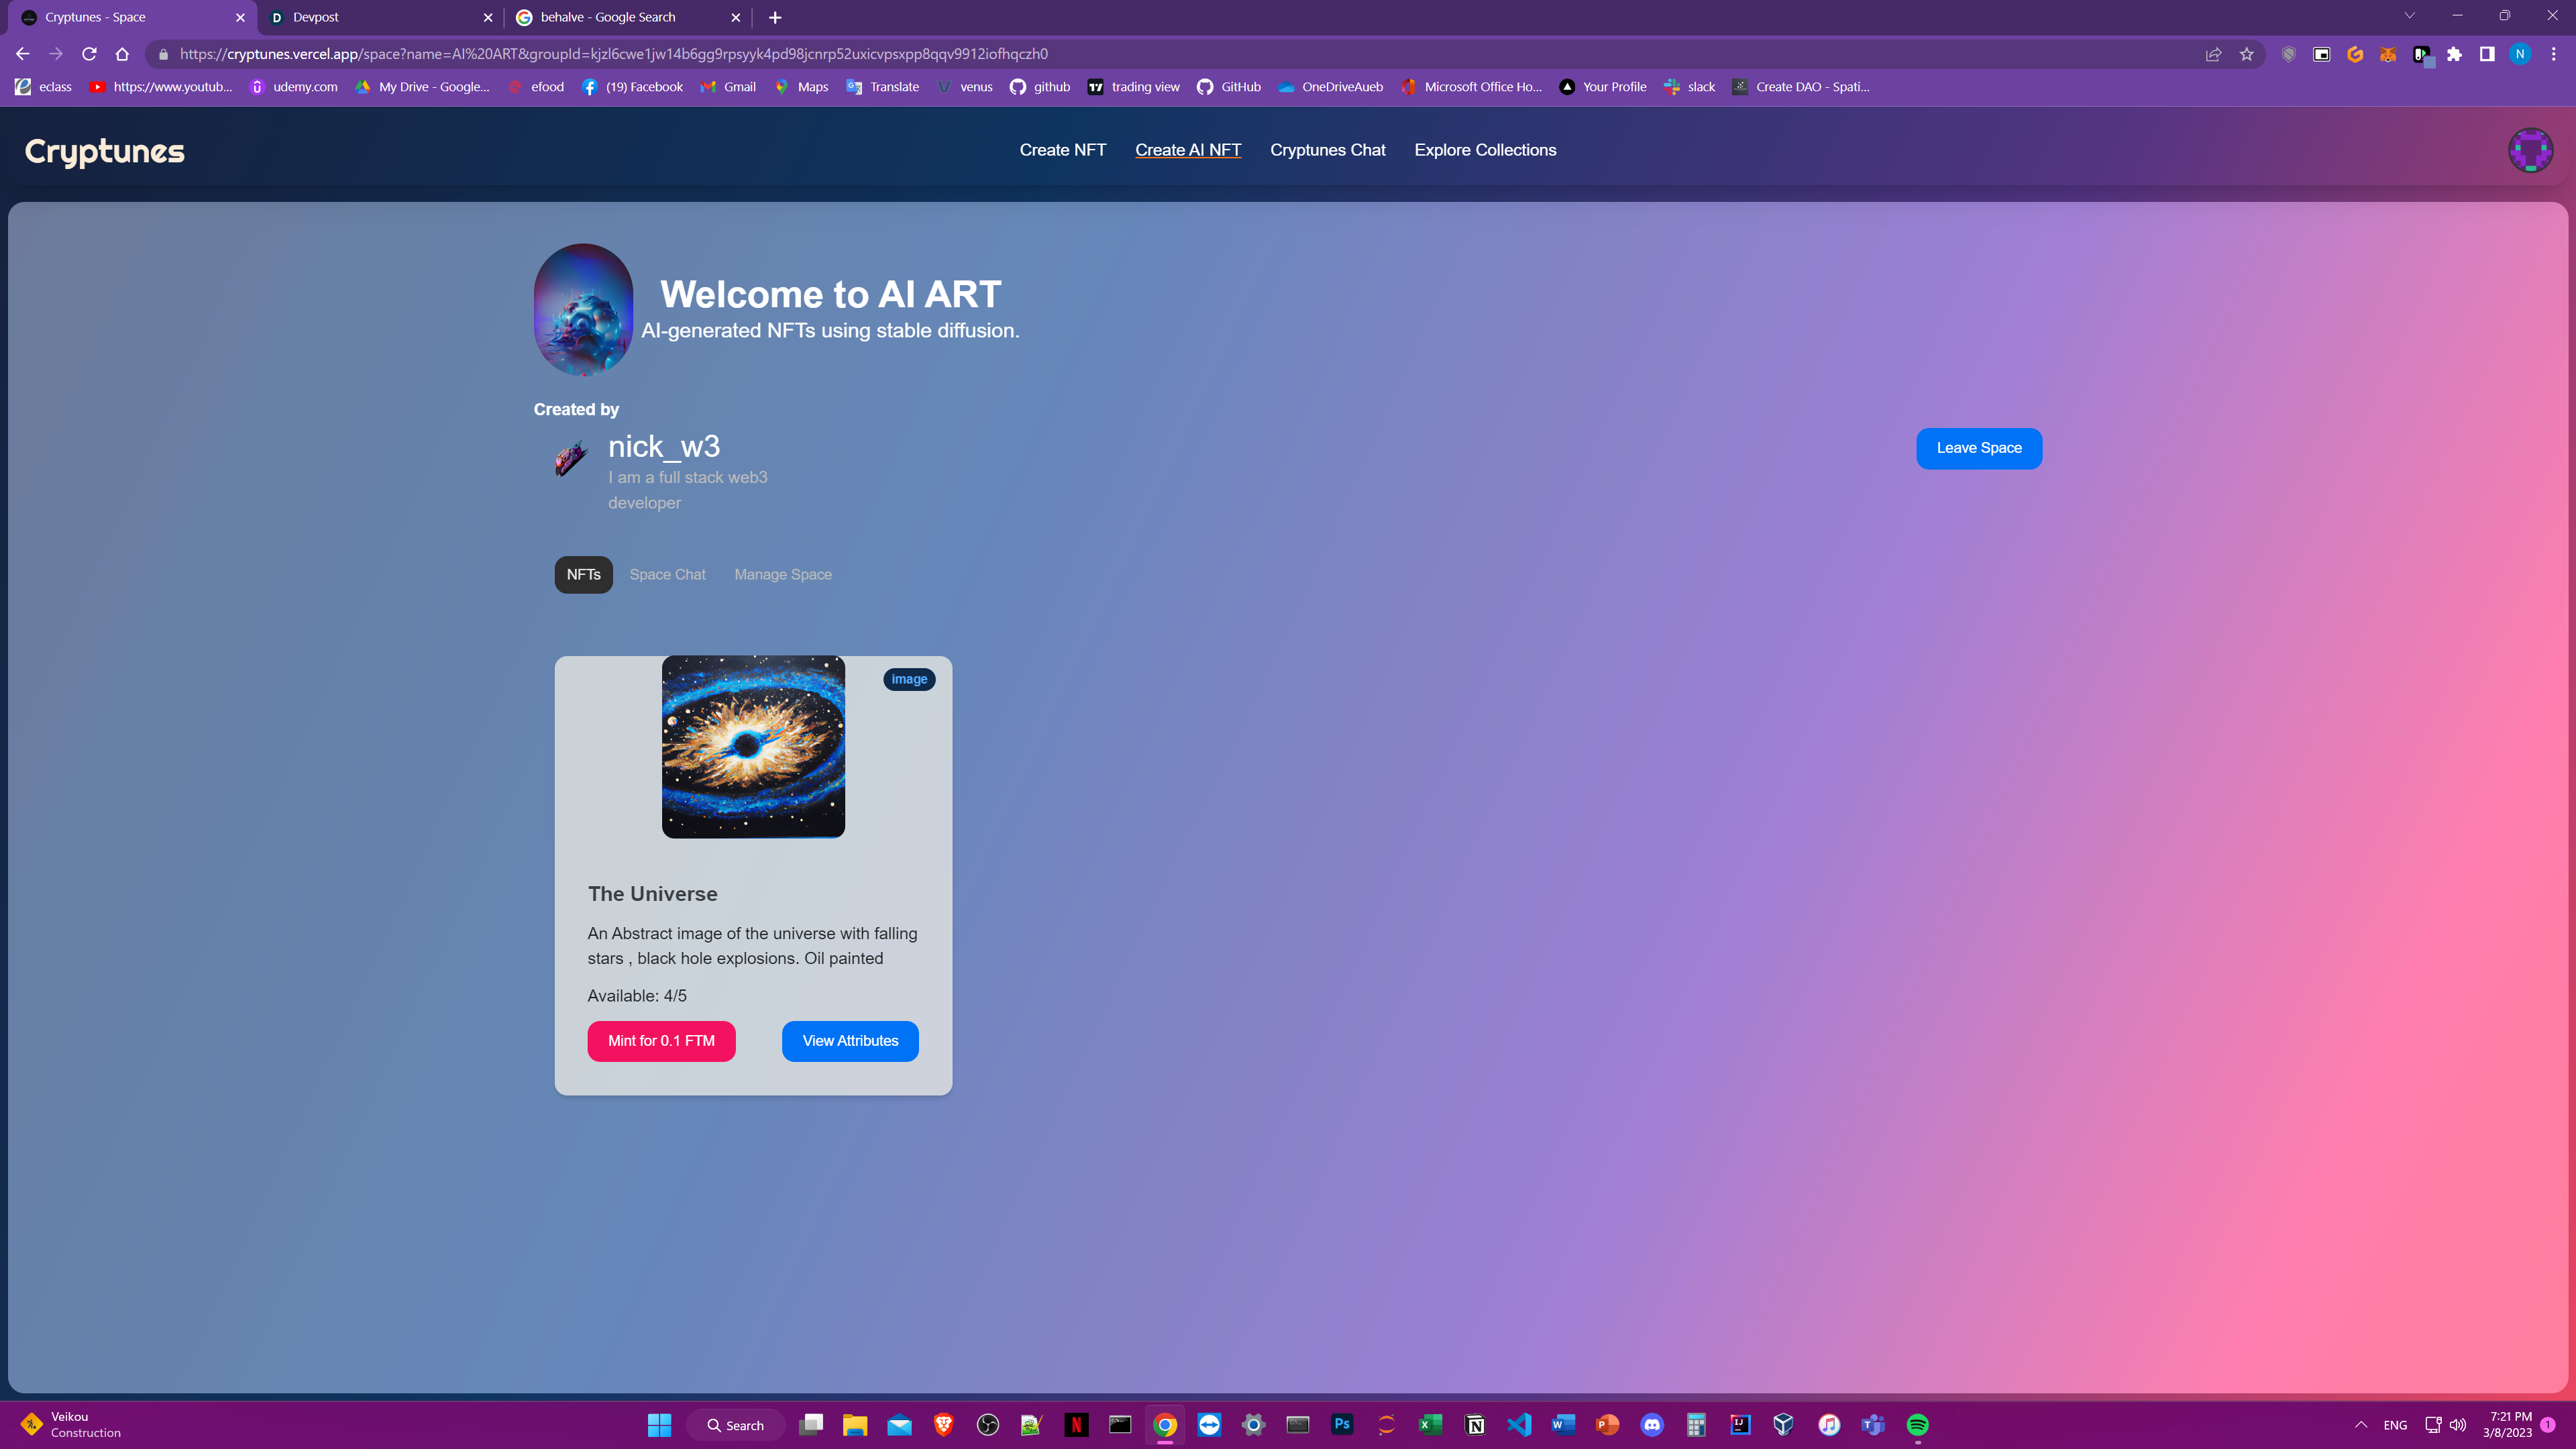
Task: Click the share page icon in address bar
Action: pos(2213,54)
